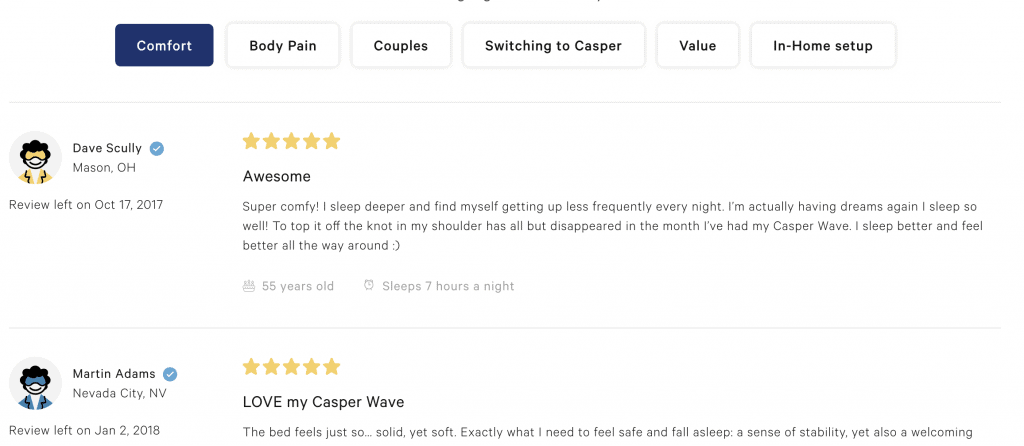The image size is (1024, 446).
Task: Click star rating above LOVE my Casper Wave
Action: click(291, 367)
